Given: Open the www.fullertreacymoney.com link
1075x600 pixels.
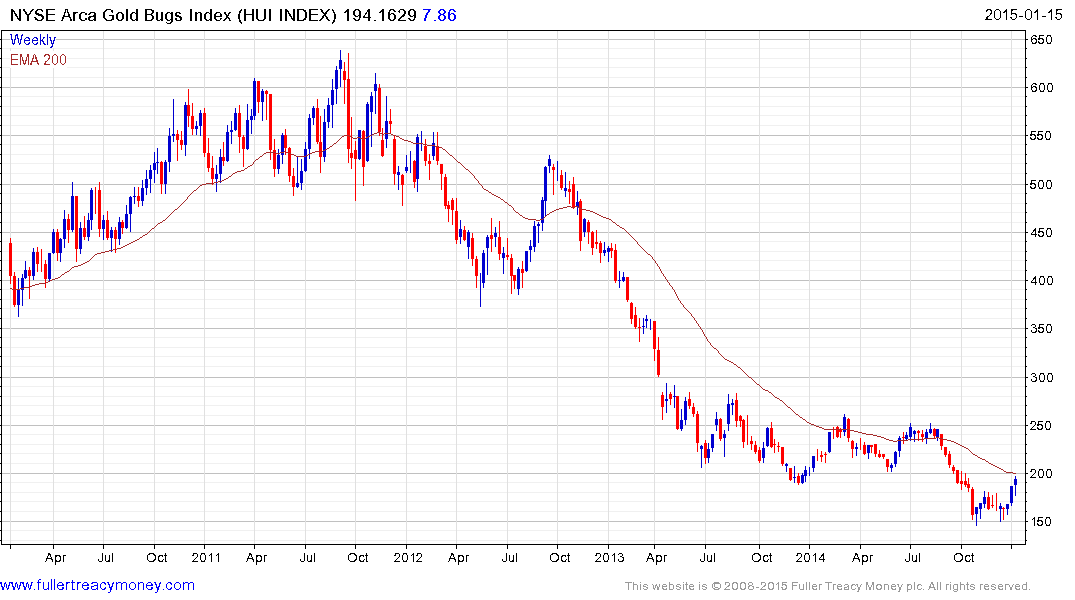Looking at the screenshot, I should coord(97,585).
